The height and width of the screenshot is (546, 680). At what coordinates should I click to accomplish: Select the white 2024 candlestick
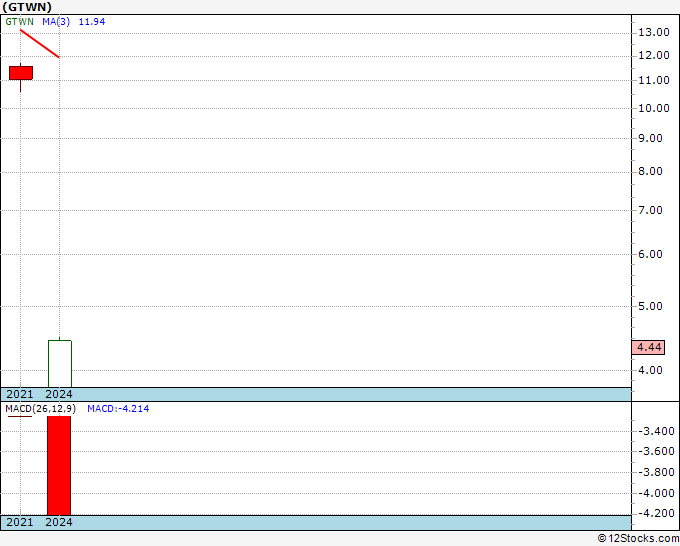coord(60,363)
